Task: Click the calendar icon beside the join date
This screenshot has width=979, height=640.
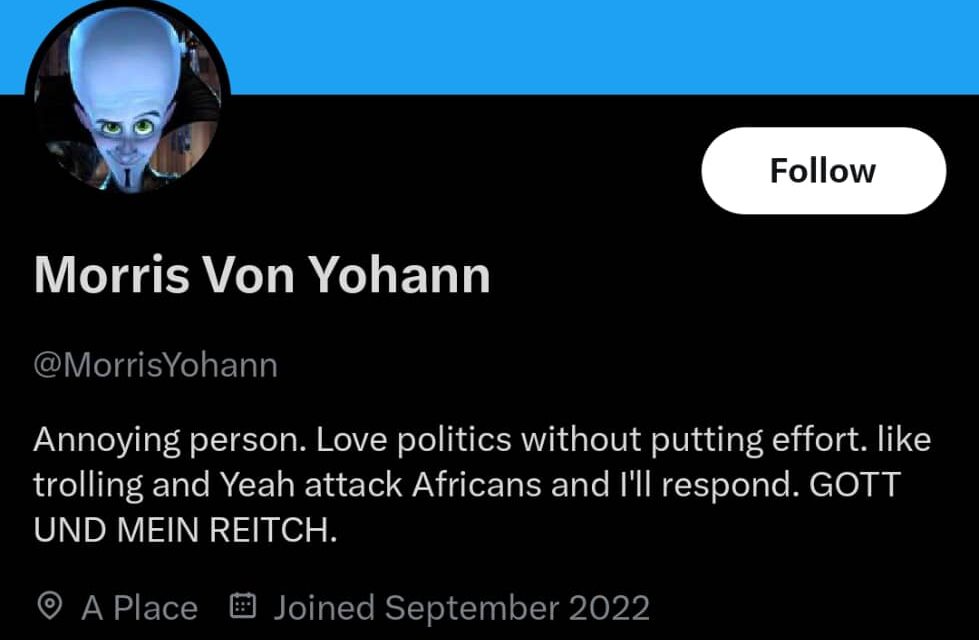Action: pyautogui.click(x=243, y=606)
